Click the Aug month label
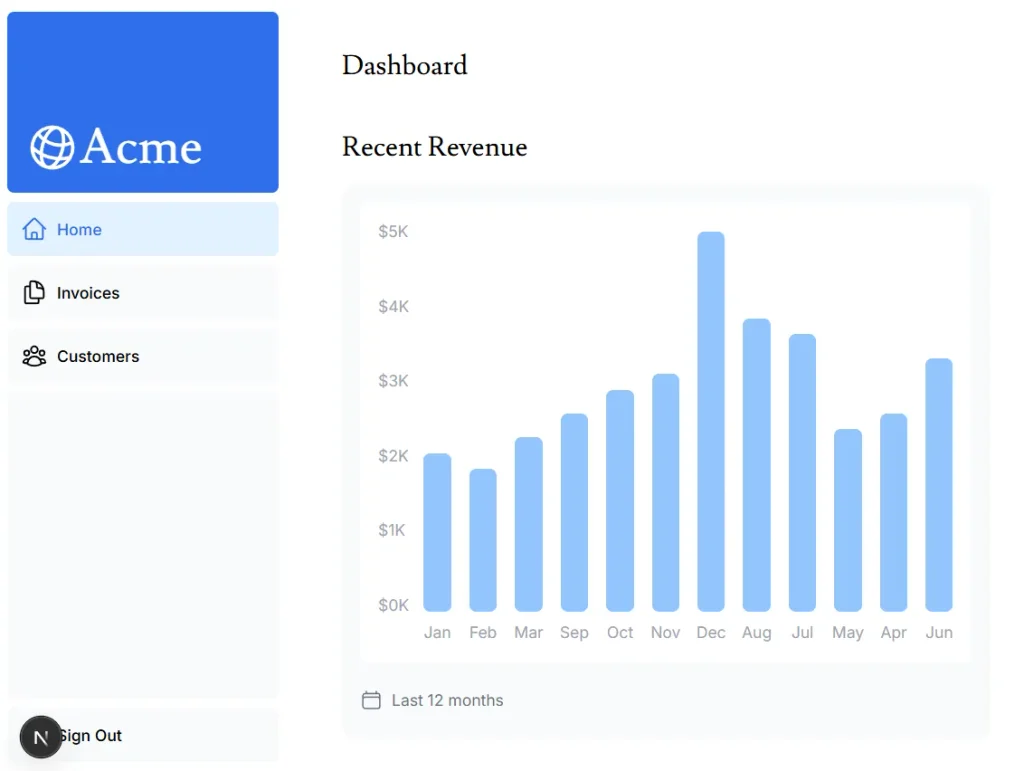The width and height of the screenshot is (1024, 771). tap(756, 633)
